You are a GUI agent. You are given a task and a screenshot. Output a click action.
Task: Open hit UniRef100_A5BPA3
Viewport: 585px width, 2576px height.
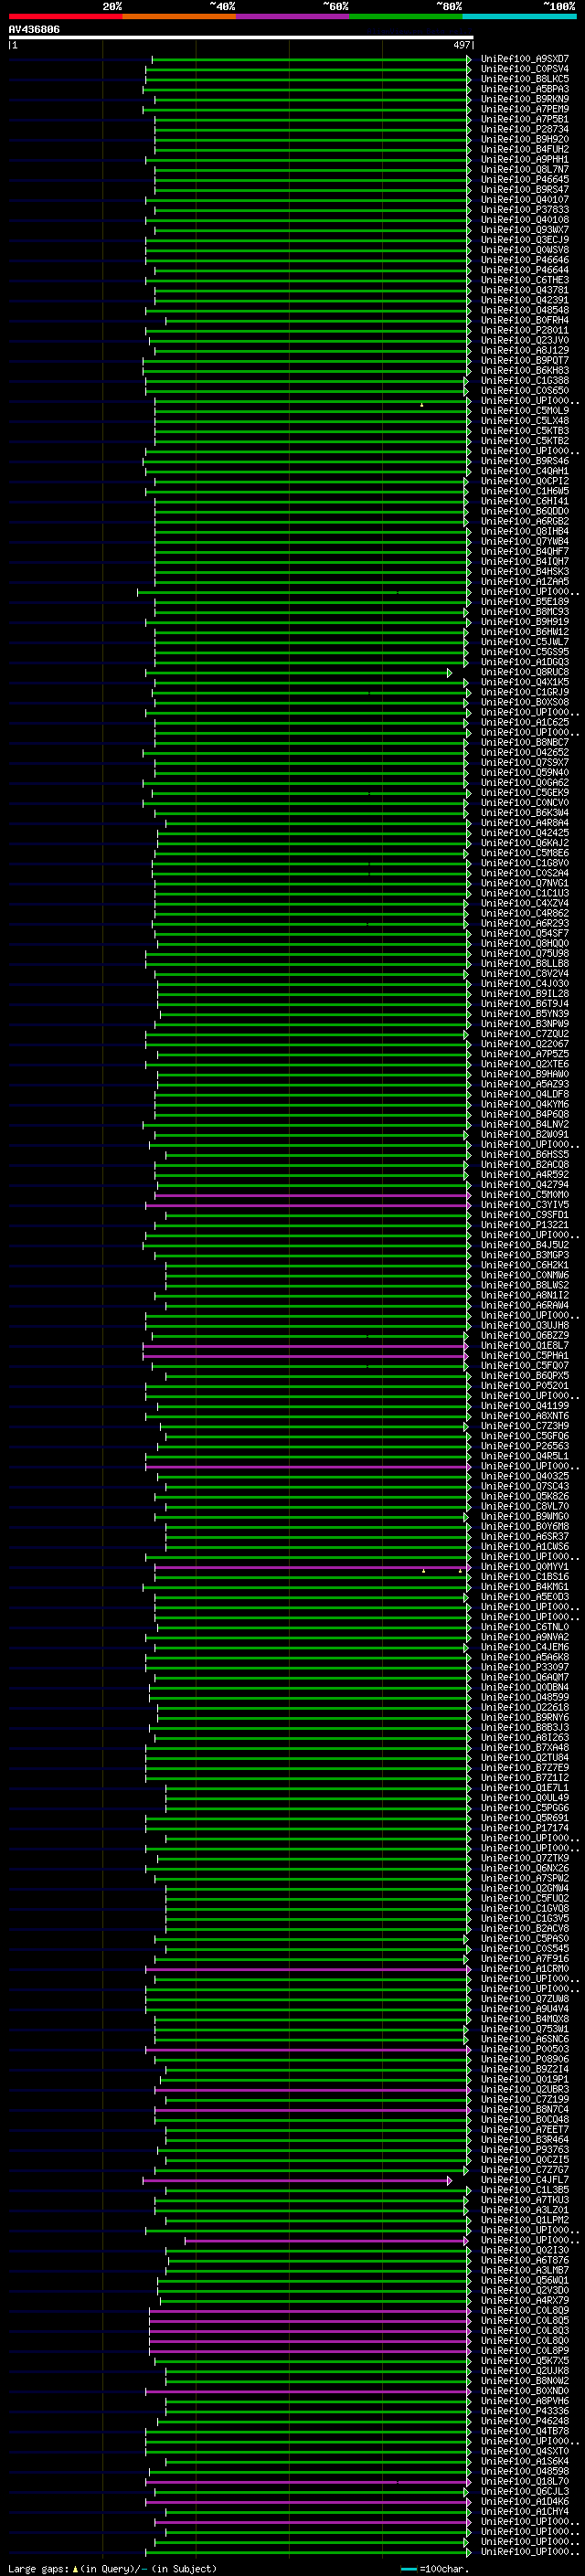click(x=525, y=89)
